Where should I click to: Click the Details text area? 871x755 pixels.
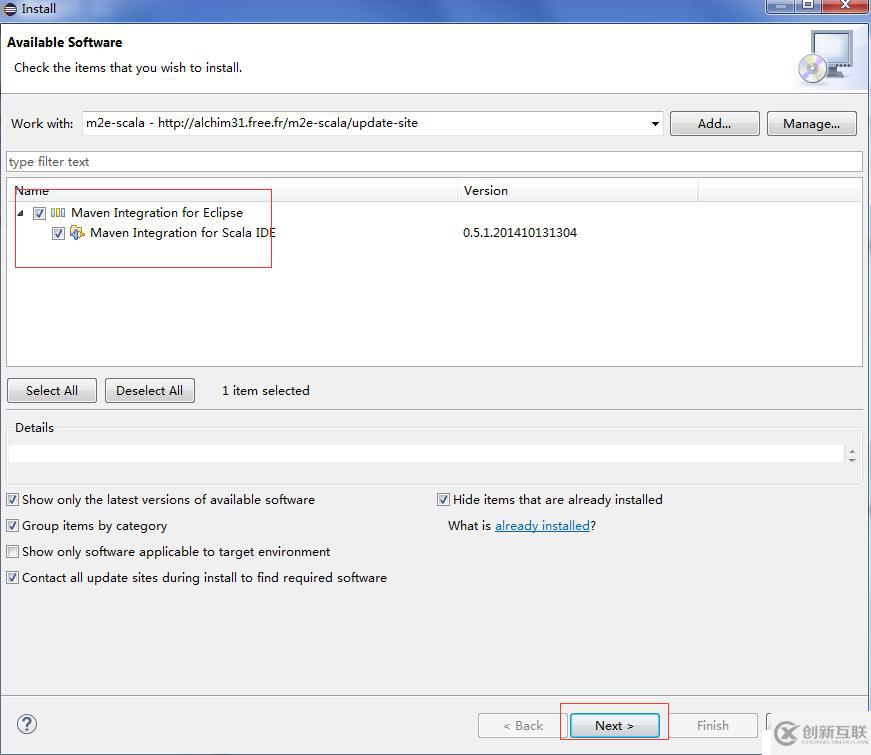point(426,453)
